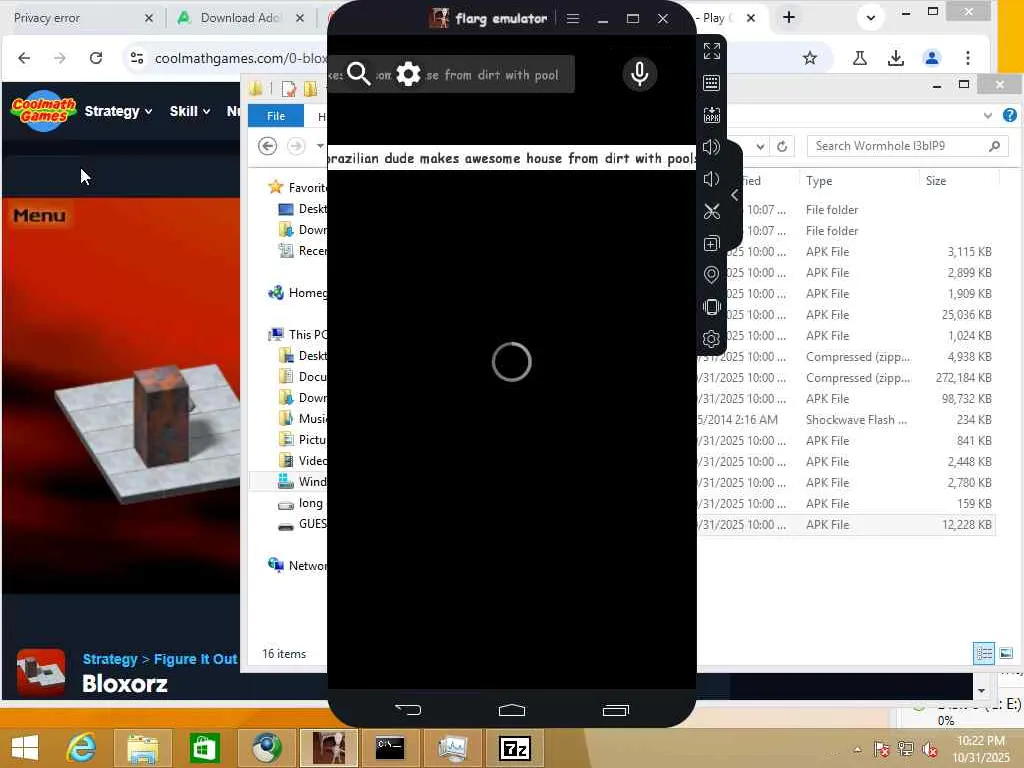The height and width of the screenshot is (768, 1024).
Task: Select the Shockwave Flash file row
Action: click(x=846, y=420)
